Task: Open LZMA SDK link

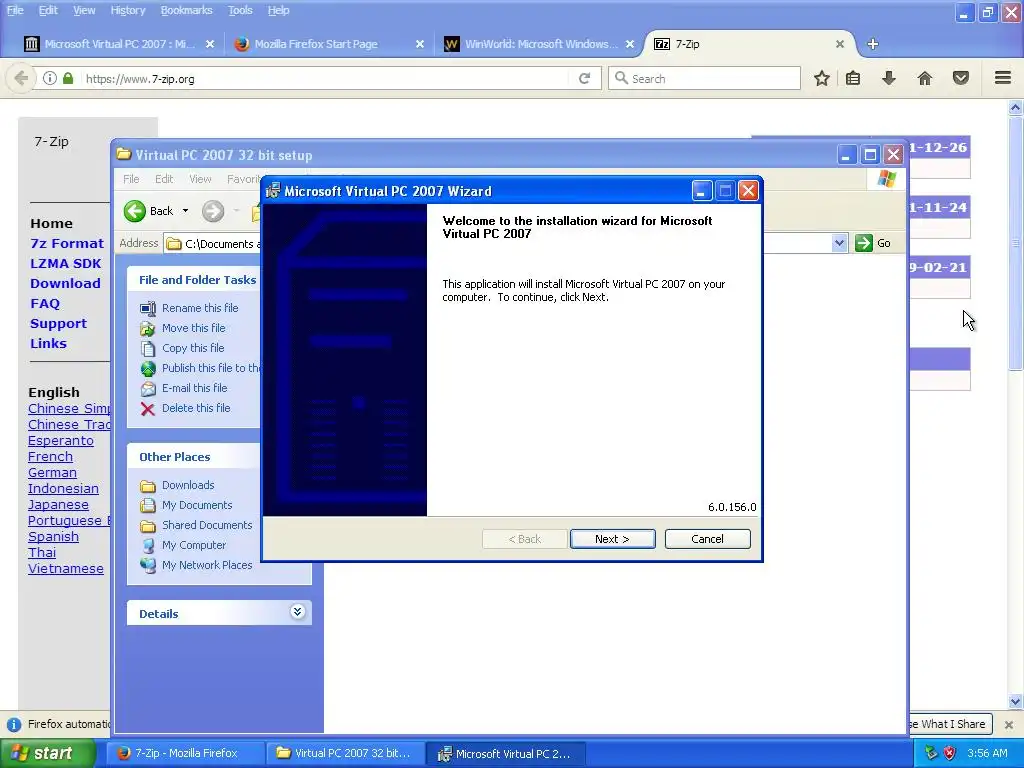Action: tap(65, 264)
